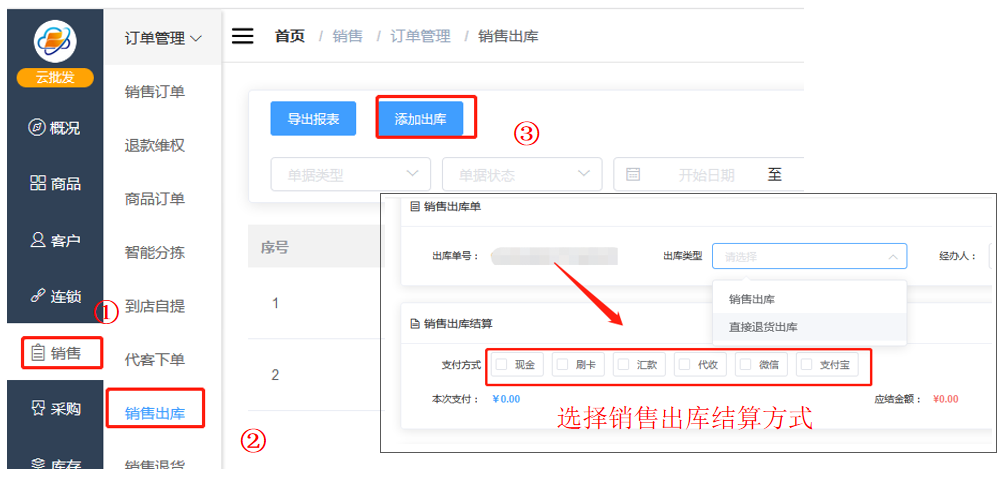The height and width of the screenshot is (481, 1003).
Task: Click the 经办人 label
Action: (958, 256)
